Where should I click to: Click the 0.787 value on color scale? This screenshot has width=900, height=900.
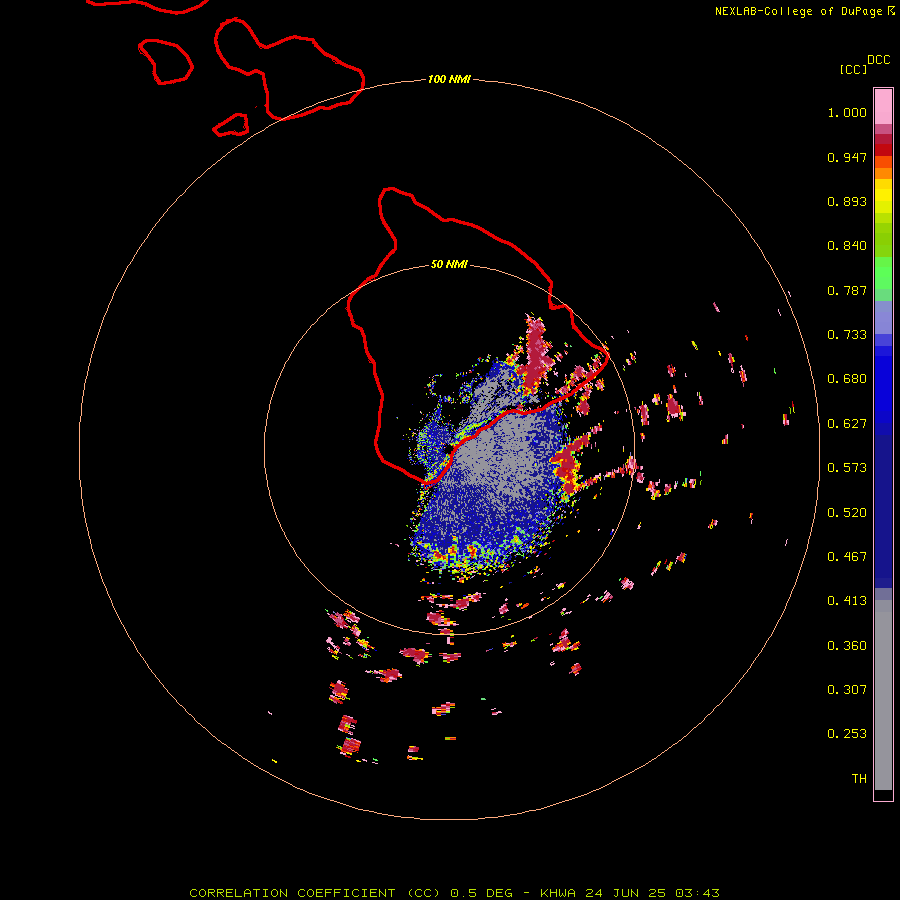point(847,290)
